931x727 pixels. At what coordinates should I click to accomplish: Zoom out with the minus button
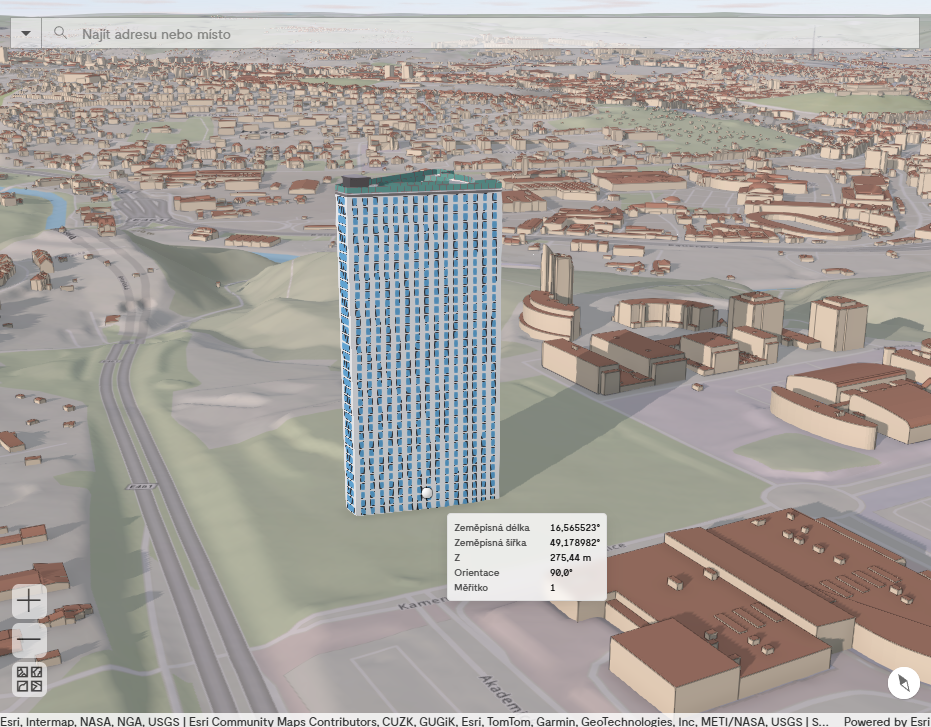click(x=29, y=640)
